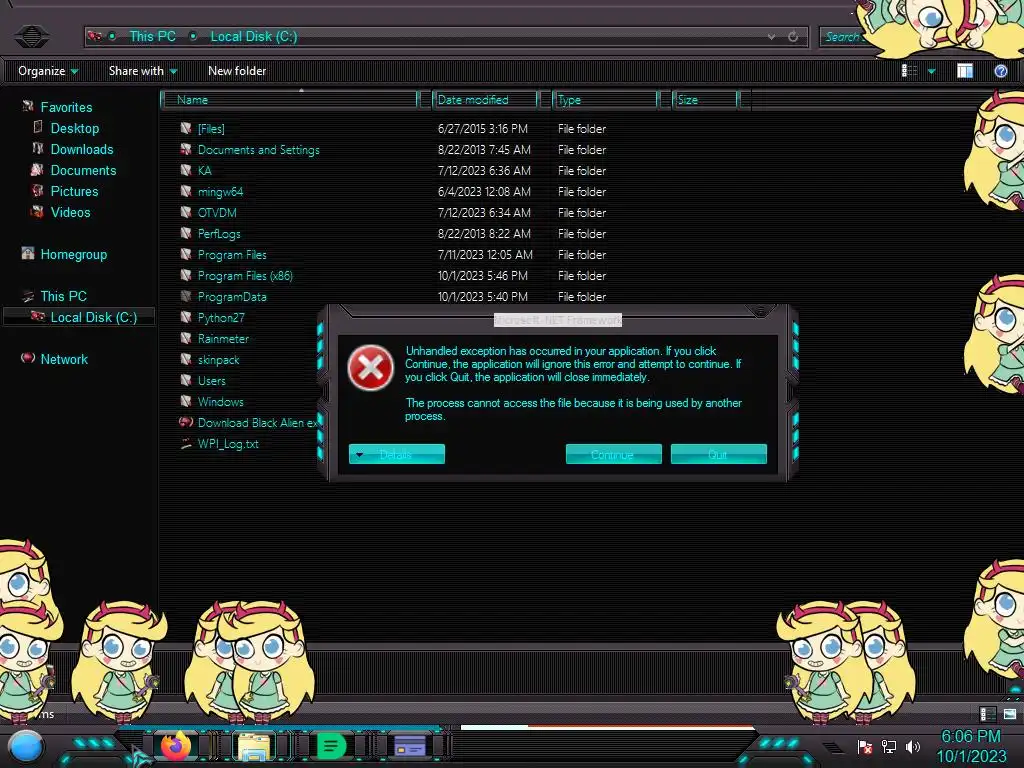Open the view options dropdown arrow
1024x768 pixels.
tap(932, 71)
